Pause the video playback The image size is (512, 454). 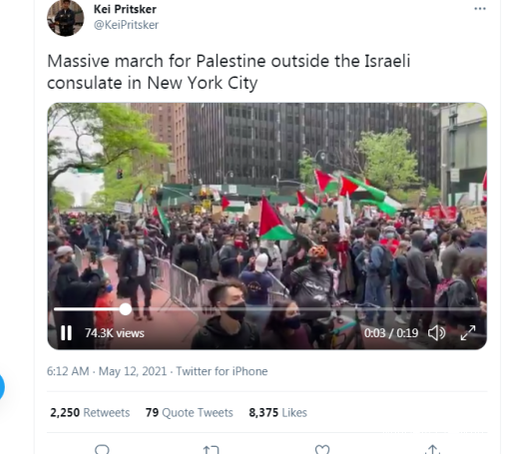click(66, 333)
